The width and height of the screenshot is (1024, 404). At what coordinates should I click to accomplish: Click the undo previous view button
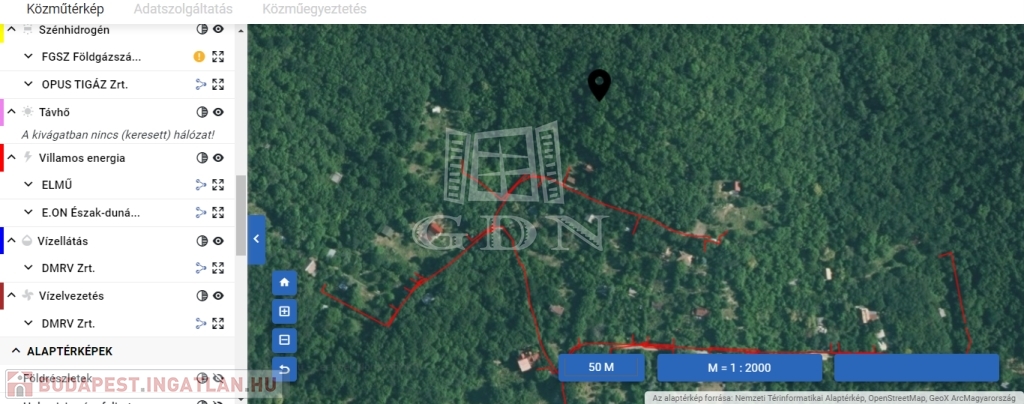point(284,369)
